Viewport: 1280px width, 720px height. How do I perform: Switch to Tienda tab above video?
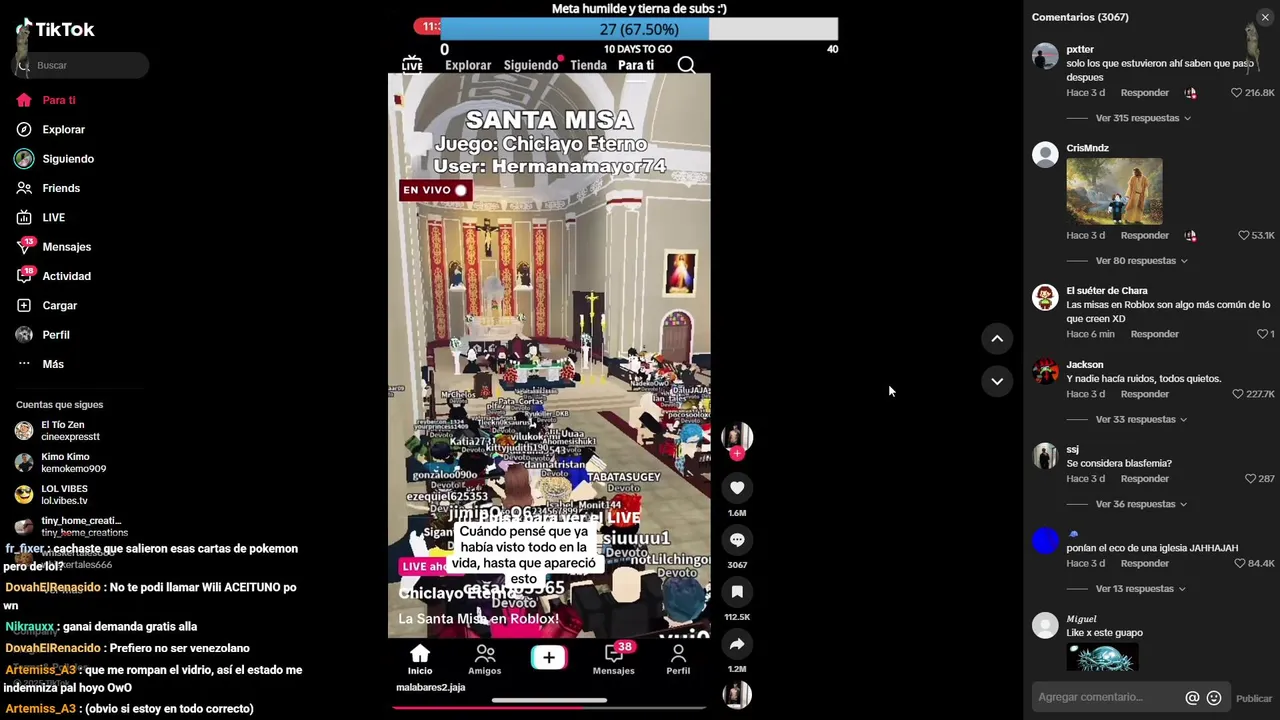click(588, 65)
